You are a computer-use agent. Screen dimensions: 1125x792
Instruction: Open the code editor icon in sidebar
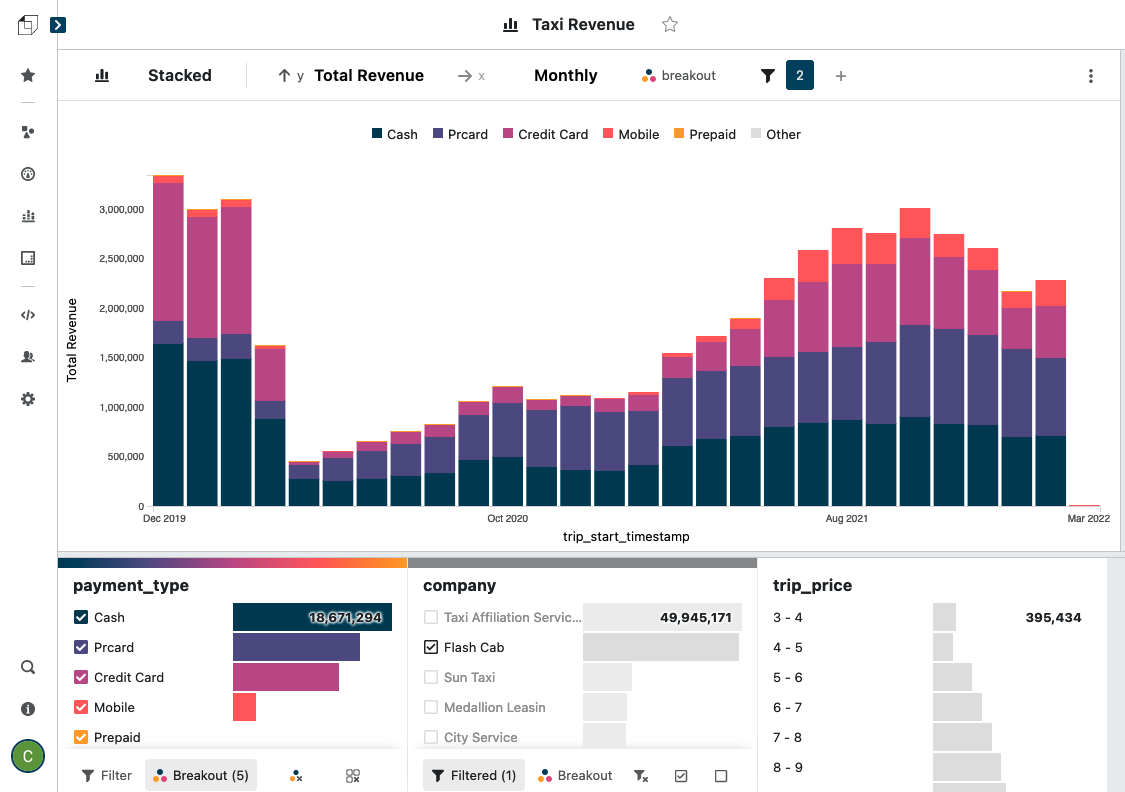(28, 315)
